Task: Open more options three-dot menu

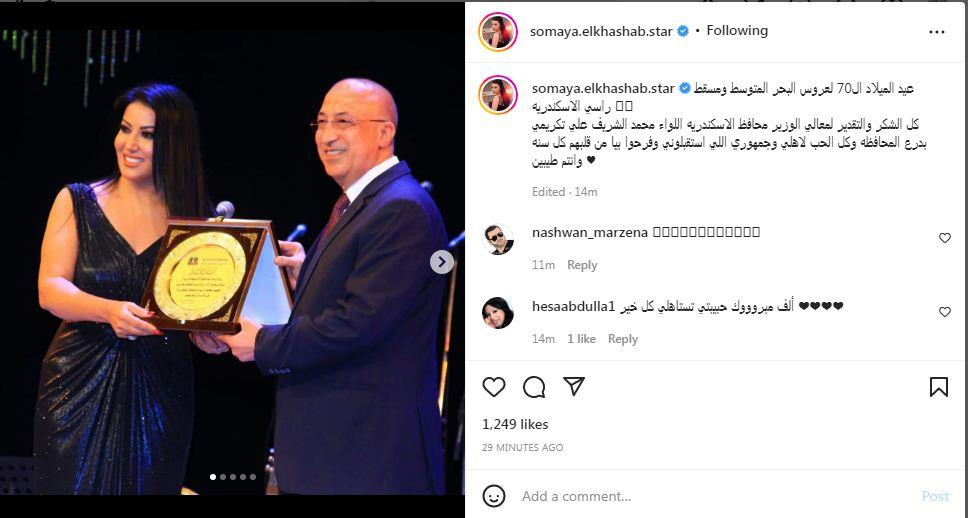Action: tap(937, 32)
